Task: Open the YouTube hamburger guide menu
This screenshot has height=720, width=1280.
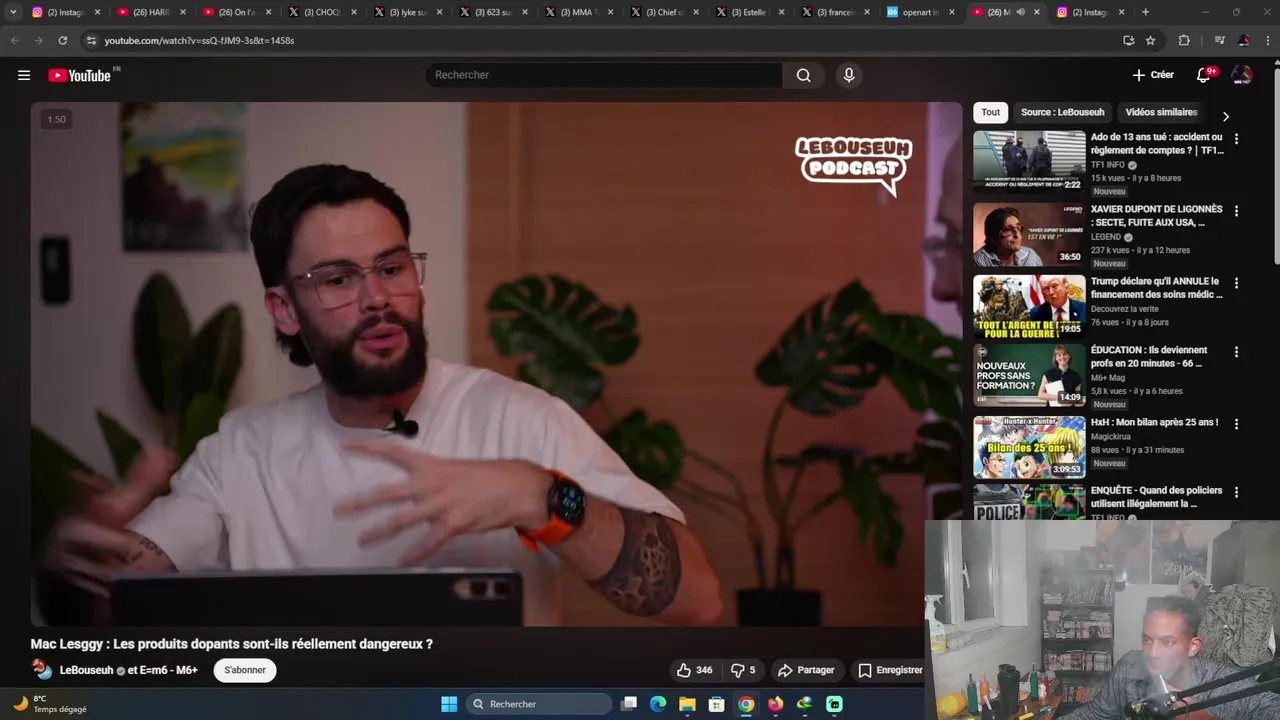Action: [x=24, y=75]
